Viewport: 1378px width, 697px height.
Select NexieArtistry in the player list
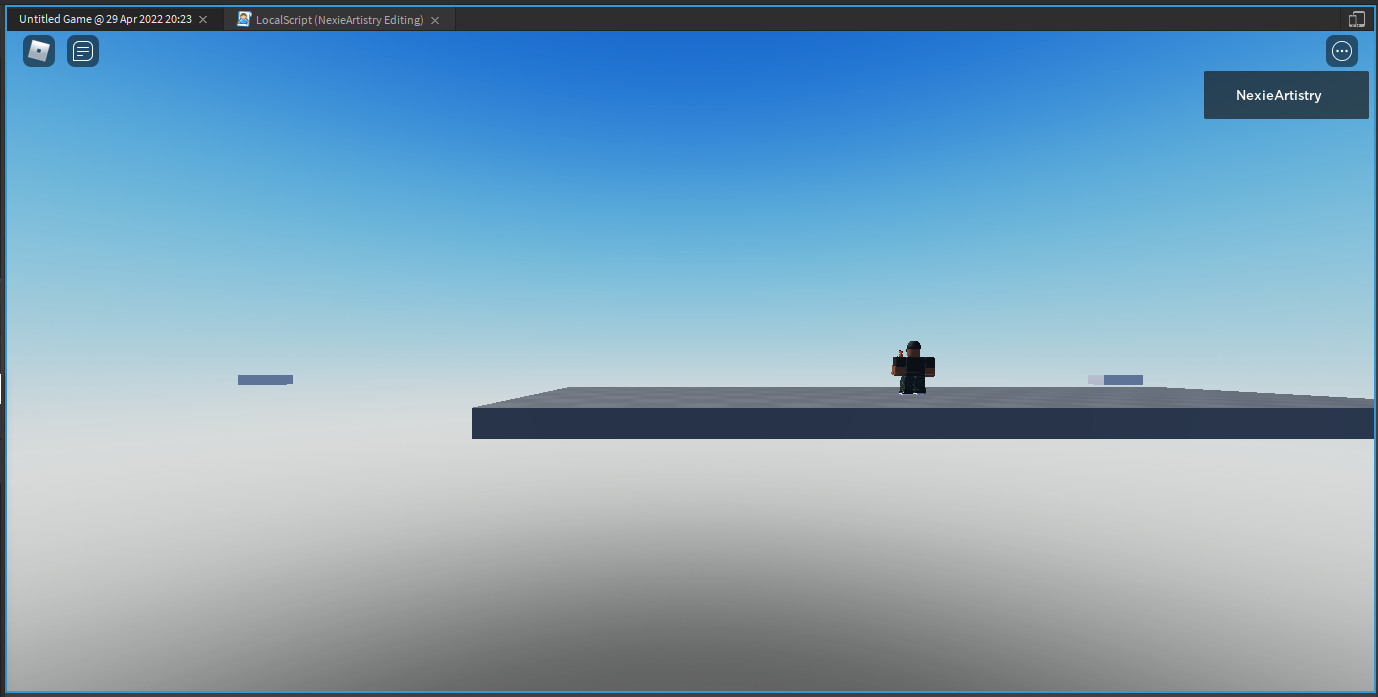1286,95
